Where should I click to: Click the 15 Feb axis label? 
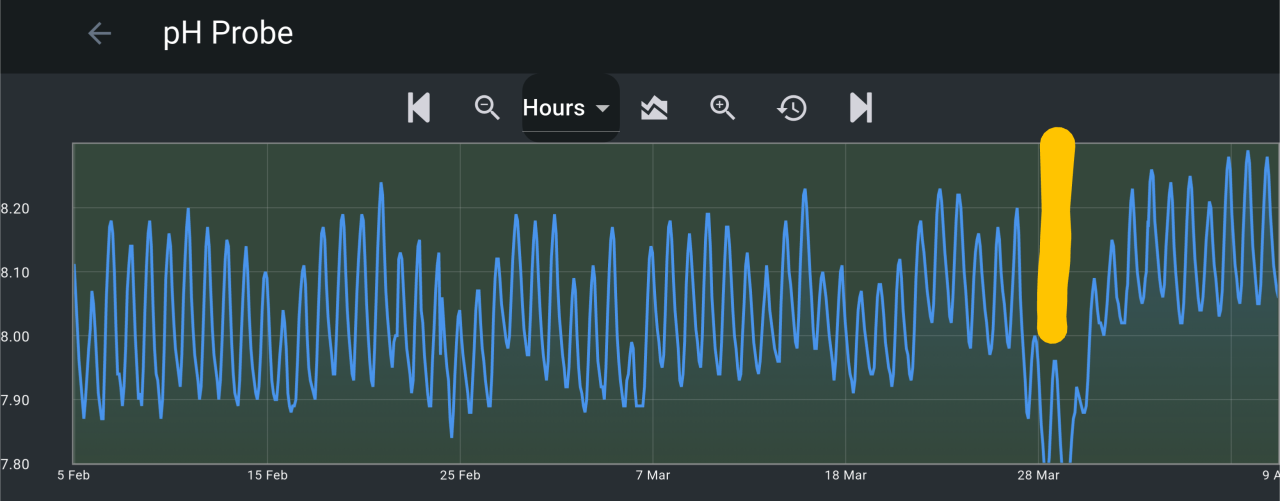coord(266,475)
